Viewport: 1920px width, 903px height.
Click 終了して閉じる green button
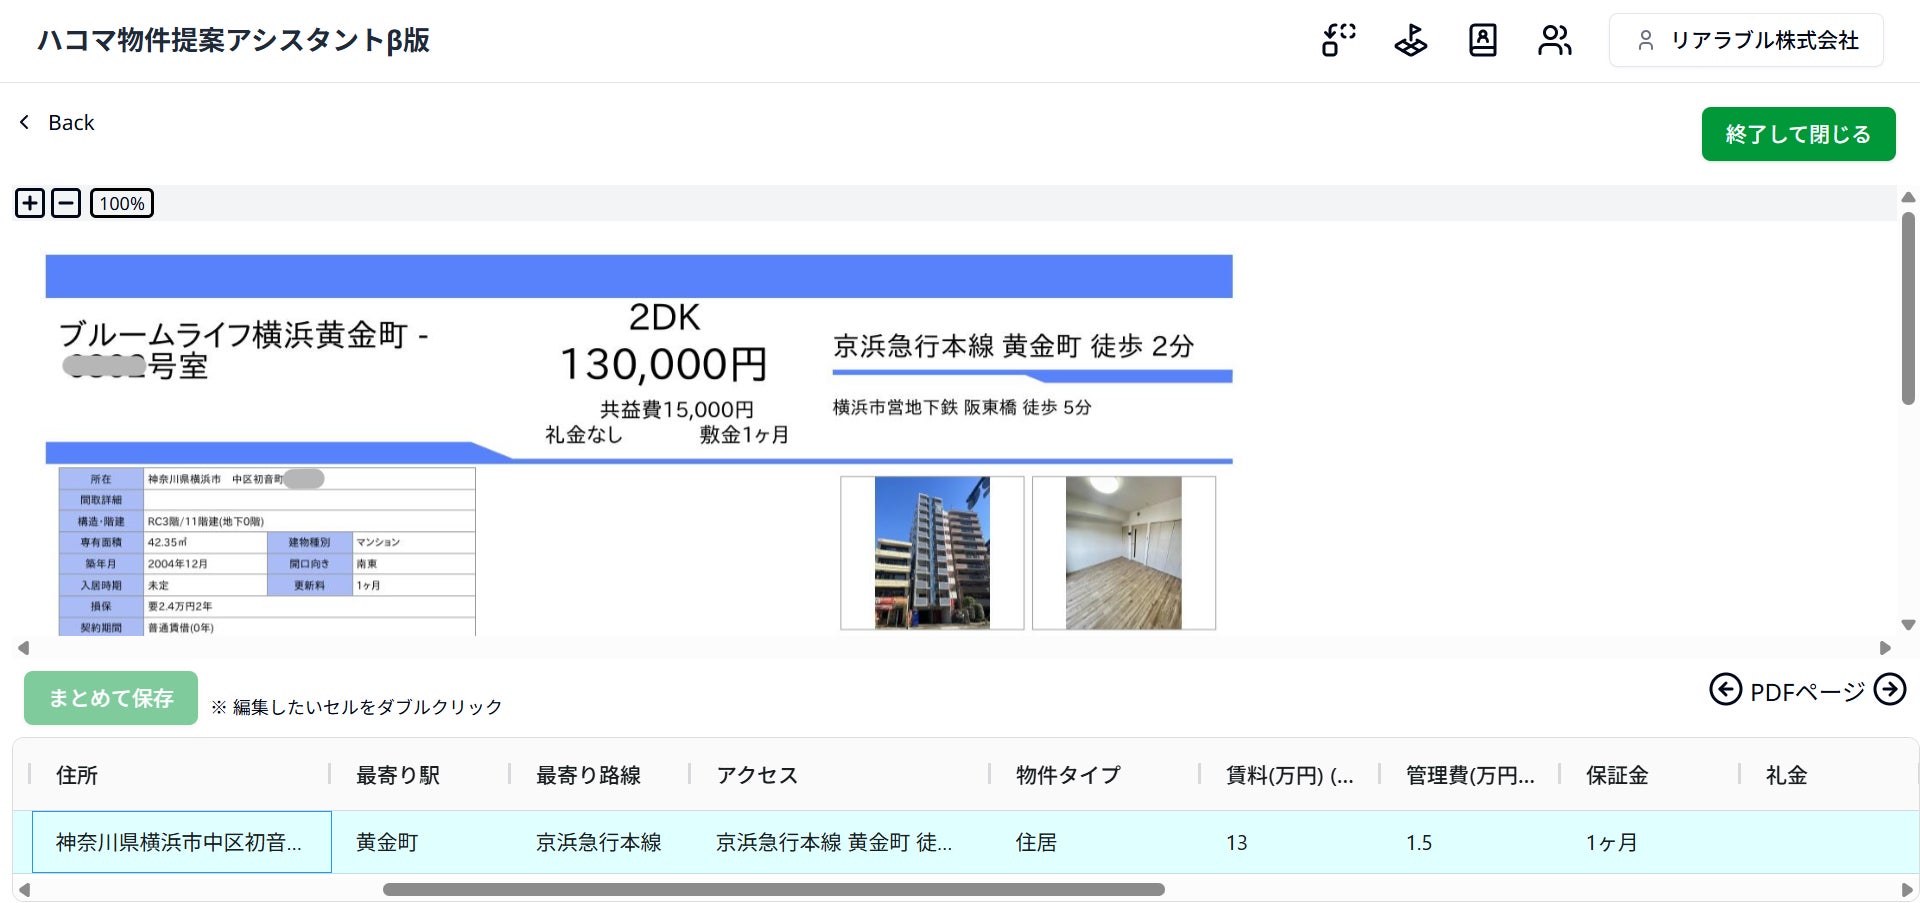tap(1798, 134)
